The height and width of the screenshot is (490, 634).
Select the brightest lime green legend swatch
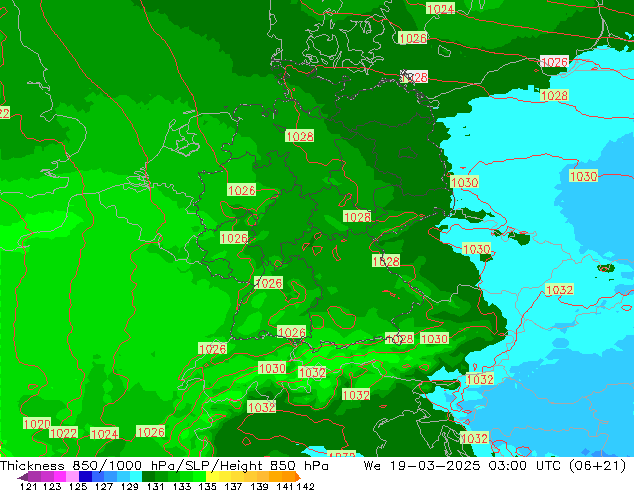[x=199, y=476]
